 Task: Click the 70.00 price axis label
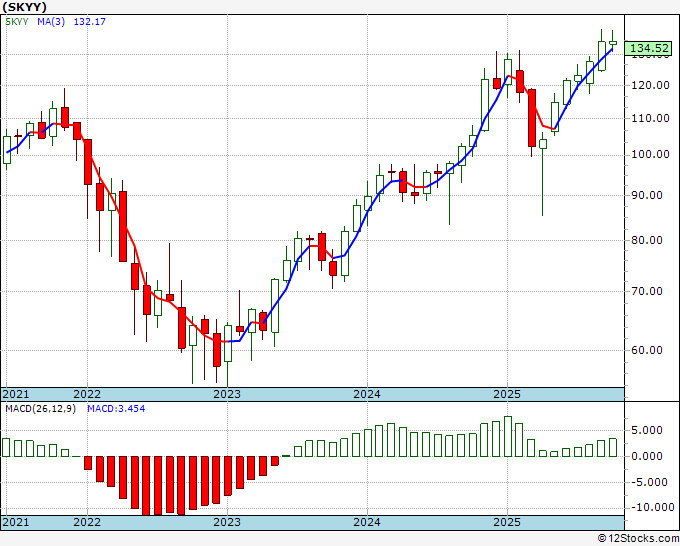click(647, 291)
